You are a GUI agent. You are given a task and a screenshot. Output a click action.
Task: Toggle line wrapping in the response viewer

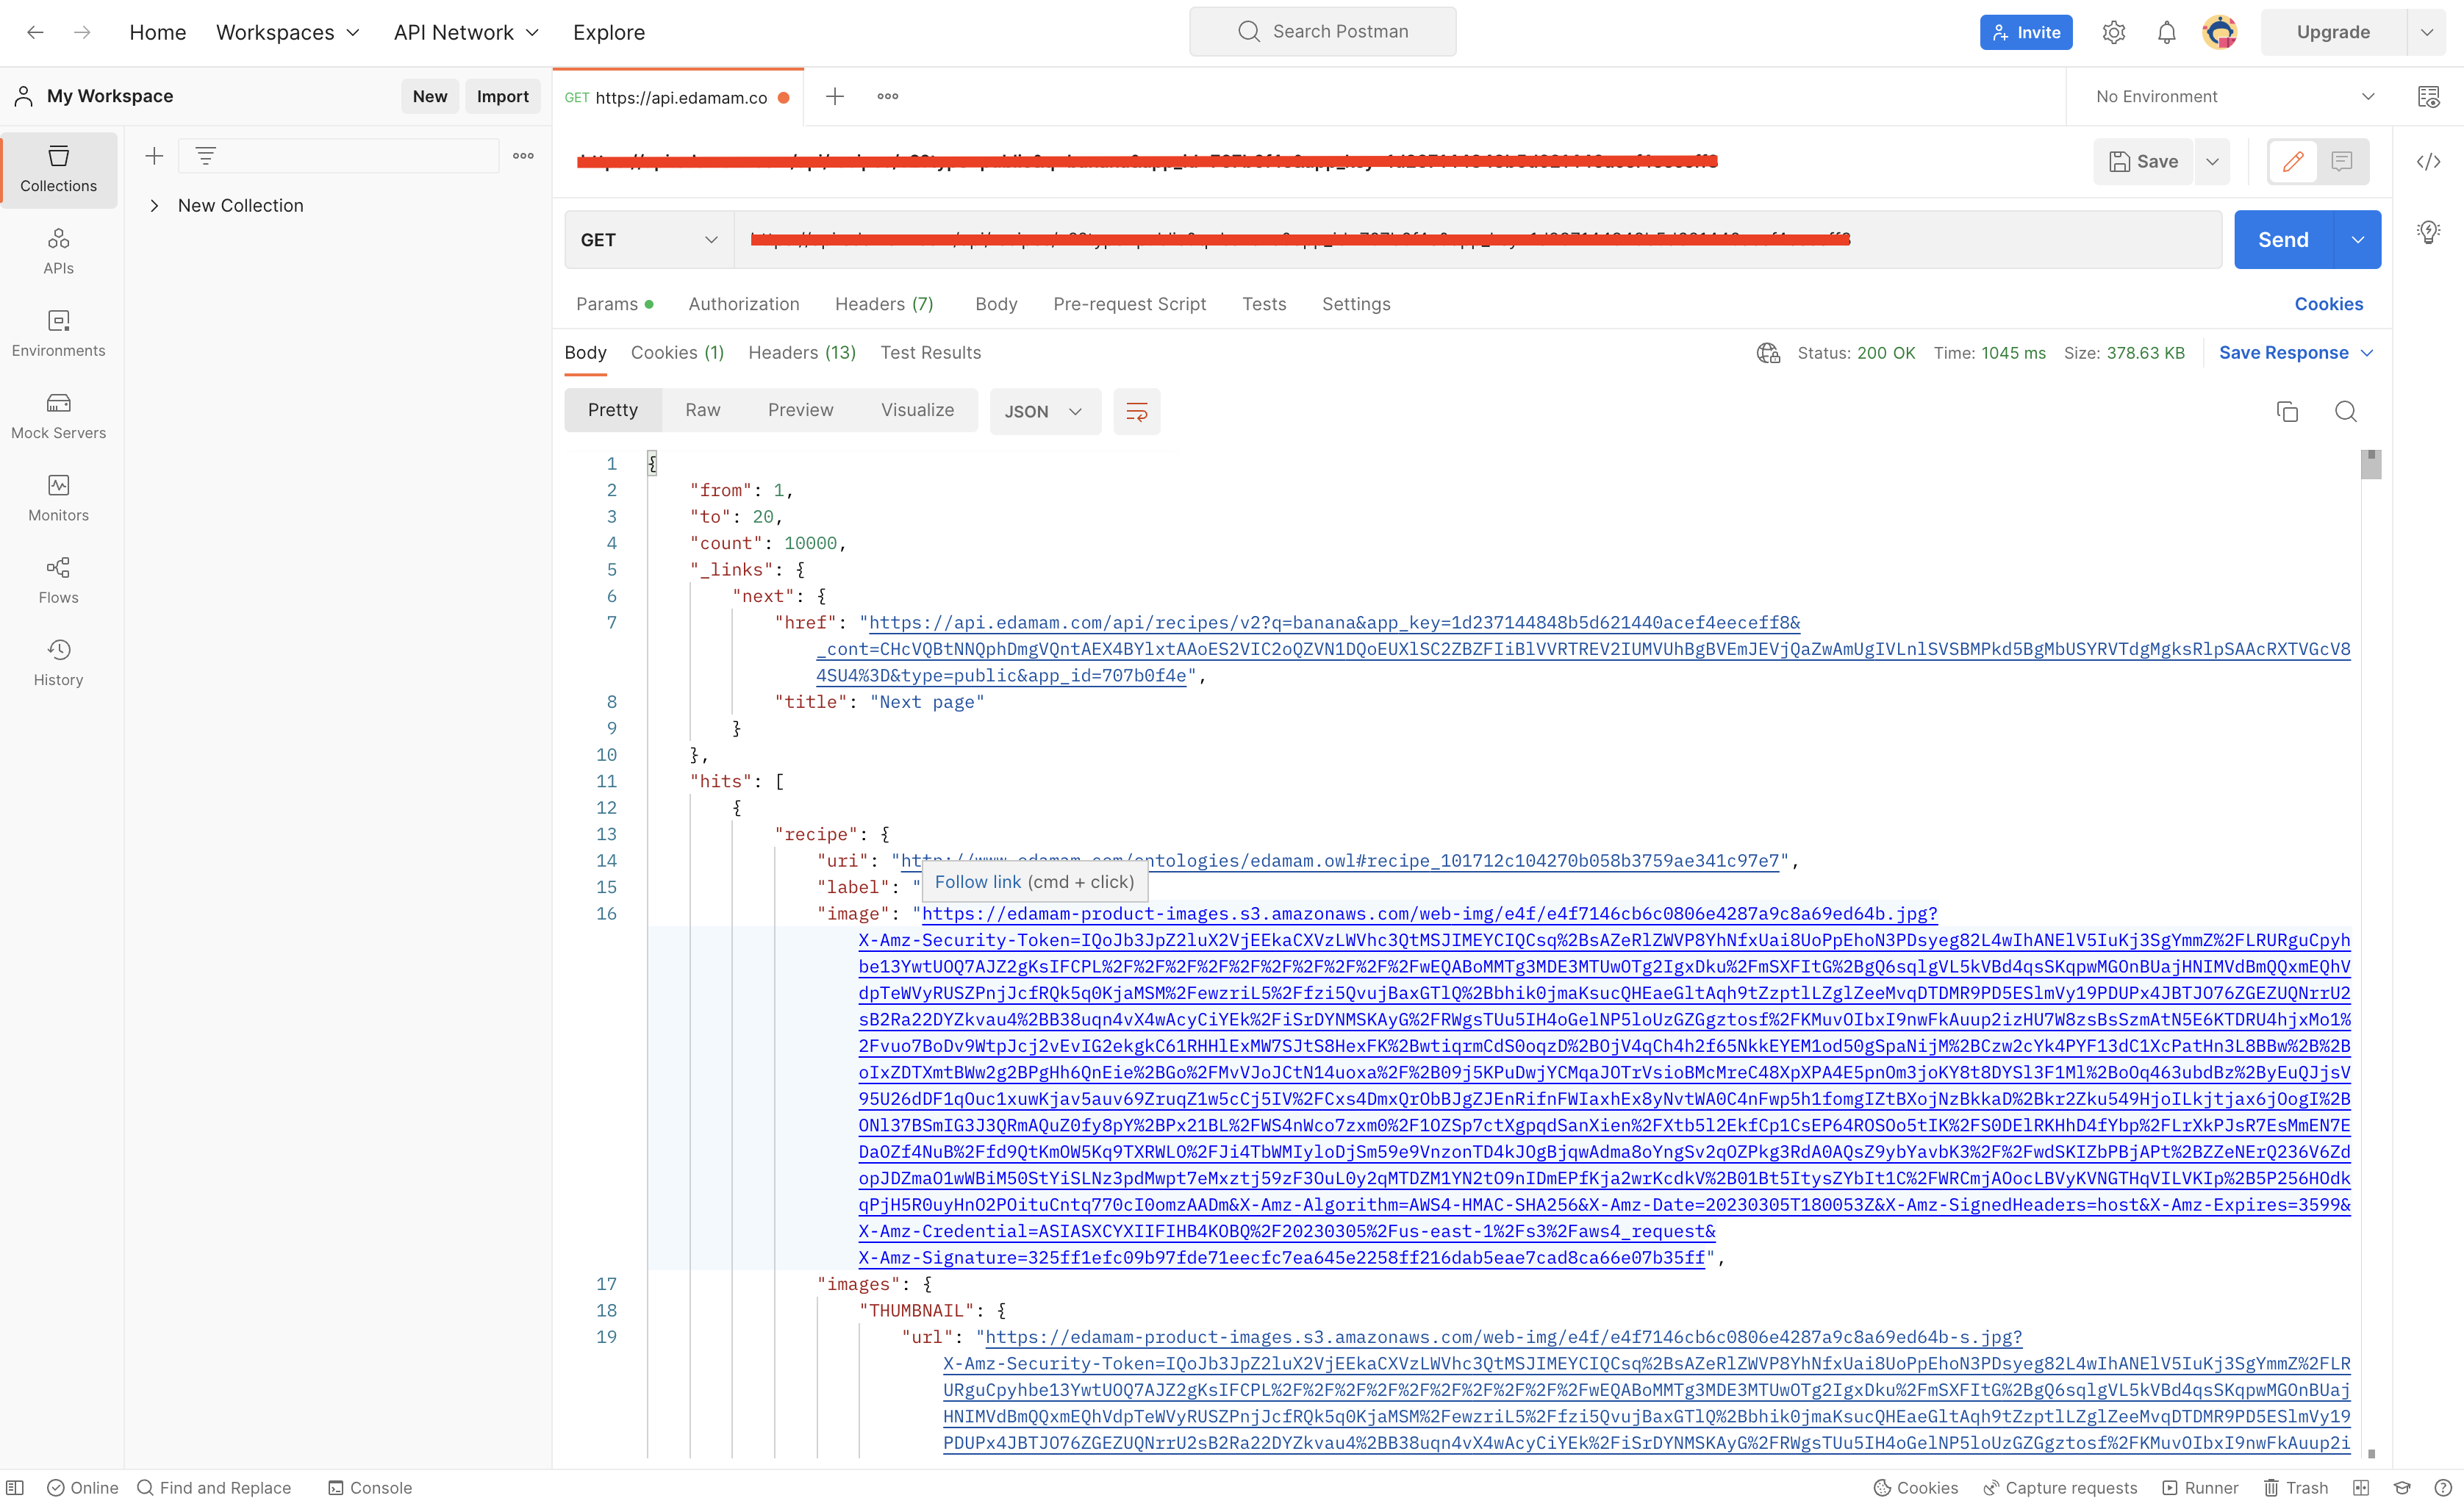[x=1136, y=411]
